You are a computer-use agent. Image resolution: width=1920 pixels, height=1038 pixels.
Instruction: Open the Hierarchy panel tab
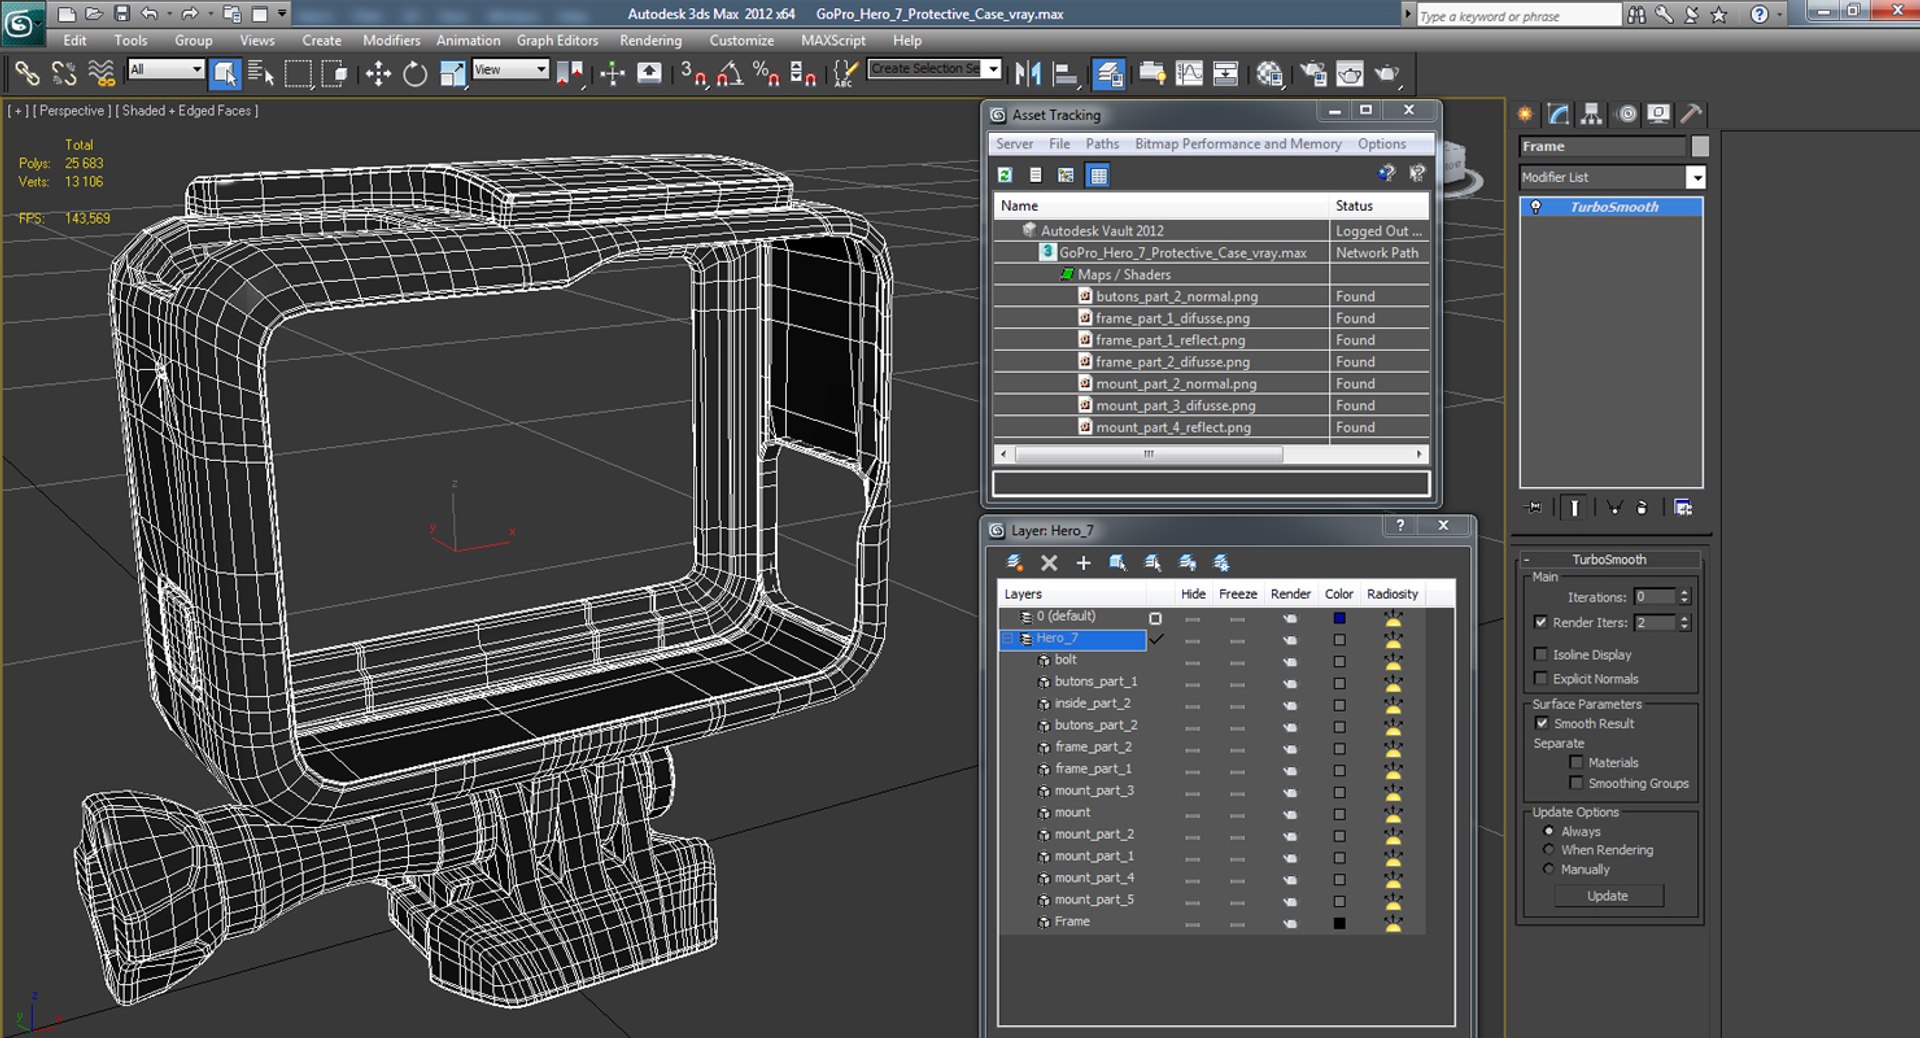click(1591, 115)
